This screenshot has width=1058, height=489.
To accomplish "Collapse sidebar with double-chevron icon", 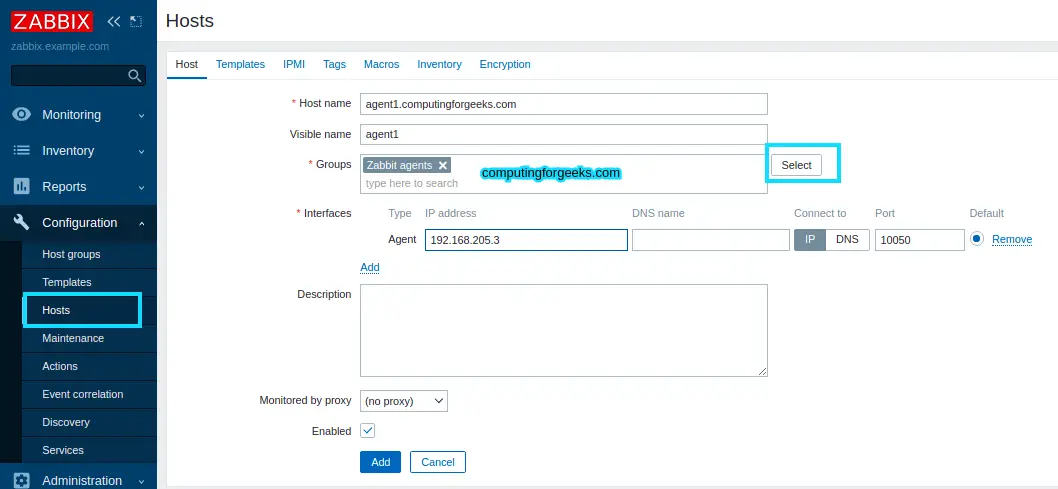I will point(114,21).
